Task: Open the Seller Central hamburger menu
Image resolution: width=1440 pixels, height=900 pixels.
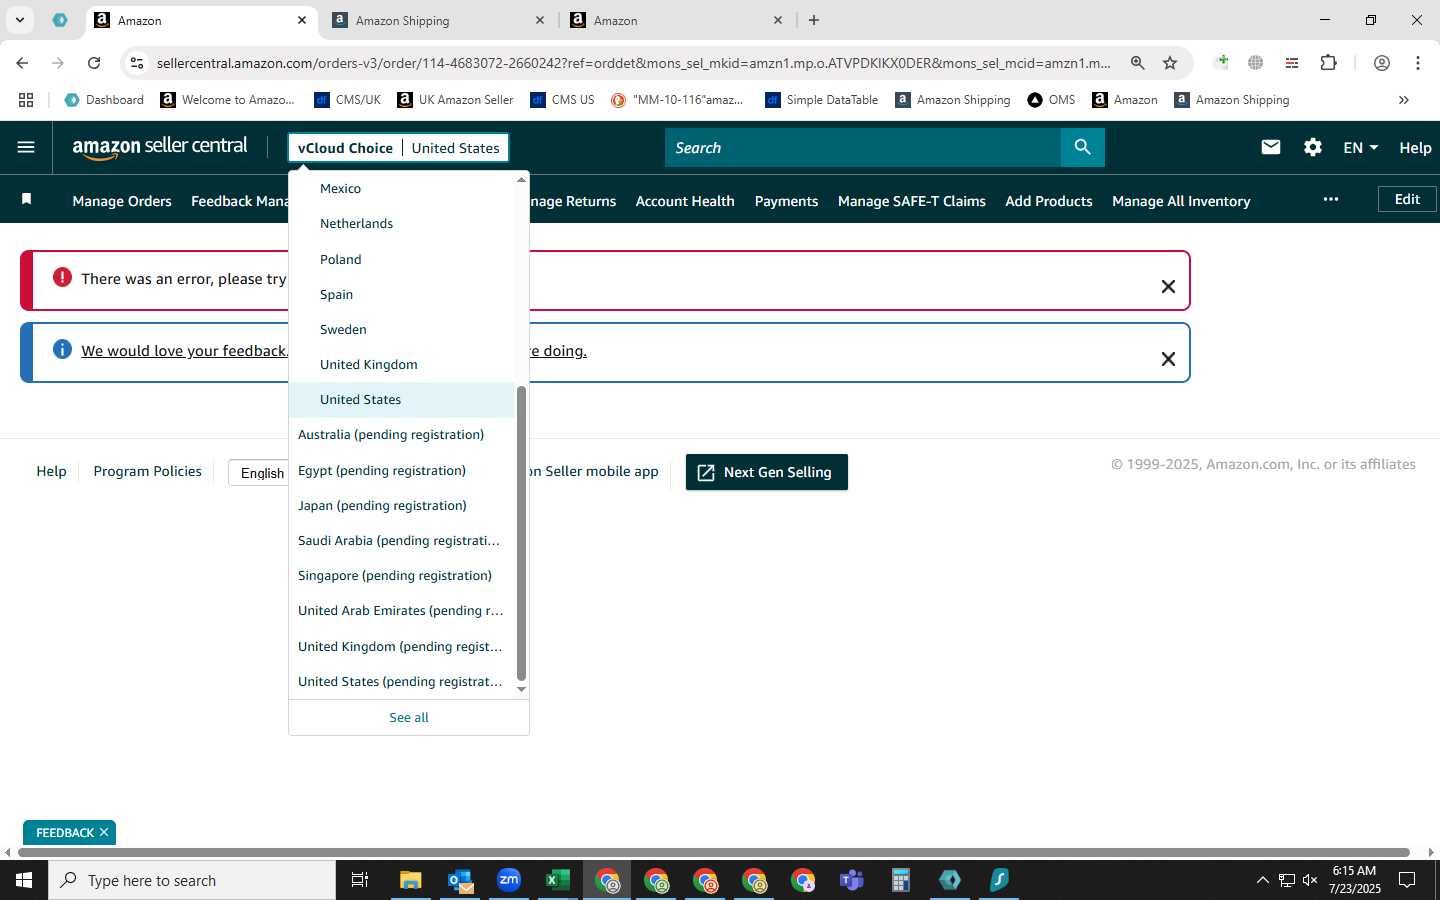Action: [x=26, y=147]
